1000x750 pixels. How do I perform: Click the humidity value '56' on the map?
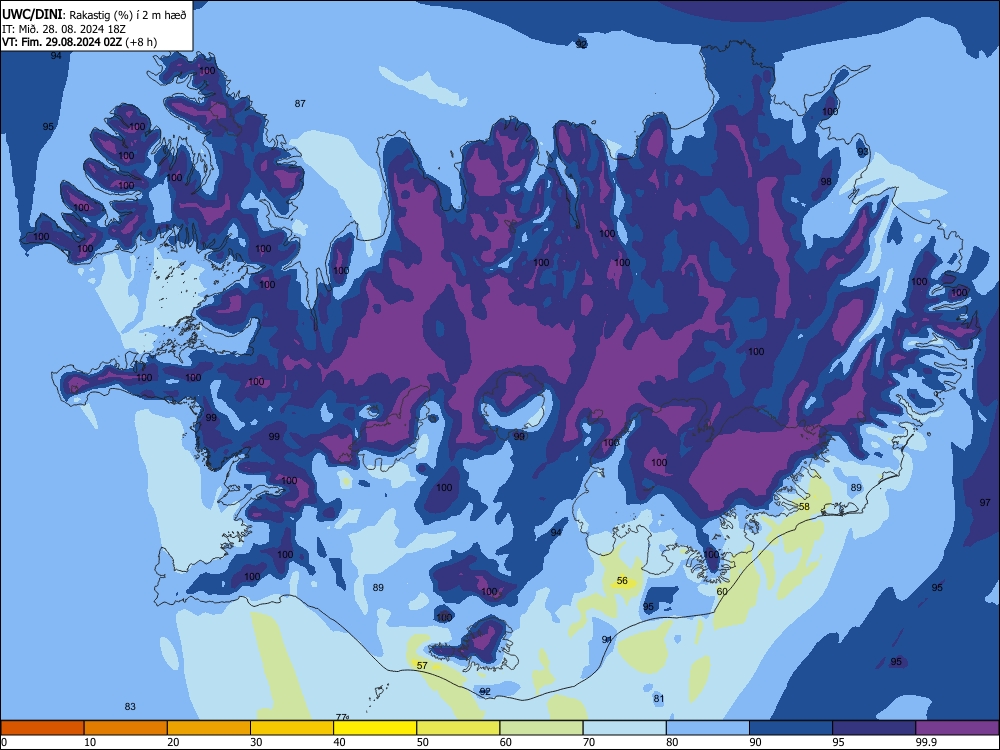622,581
